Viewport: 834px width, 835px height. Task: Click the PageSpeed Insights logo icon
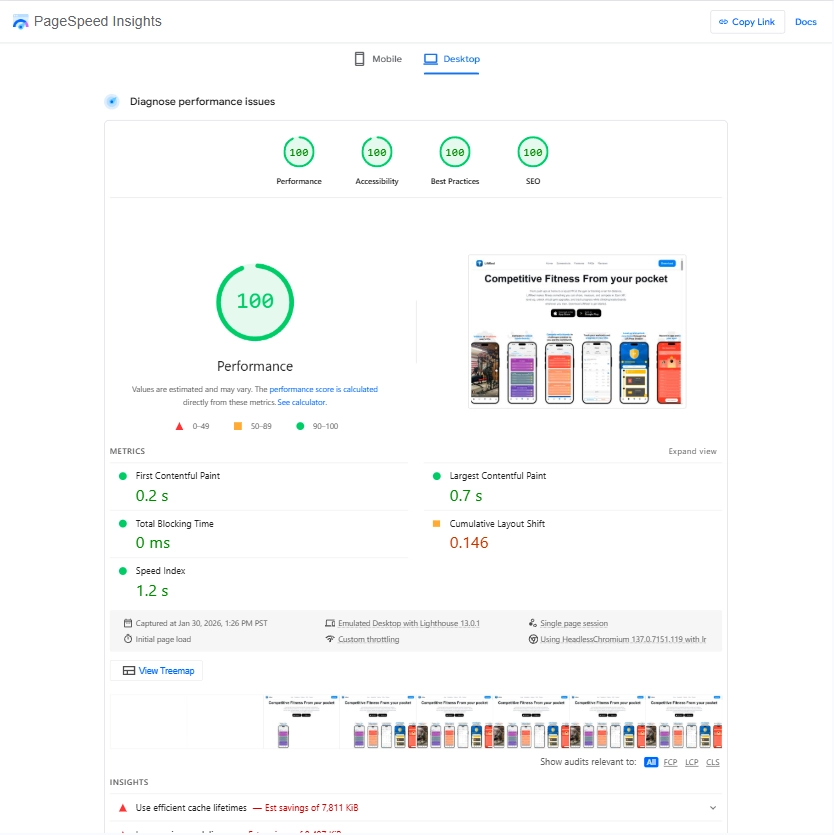[19, 20]
